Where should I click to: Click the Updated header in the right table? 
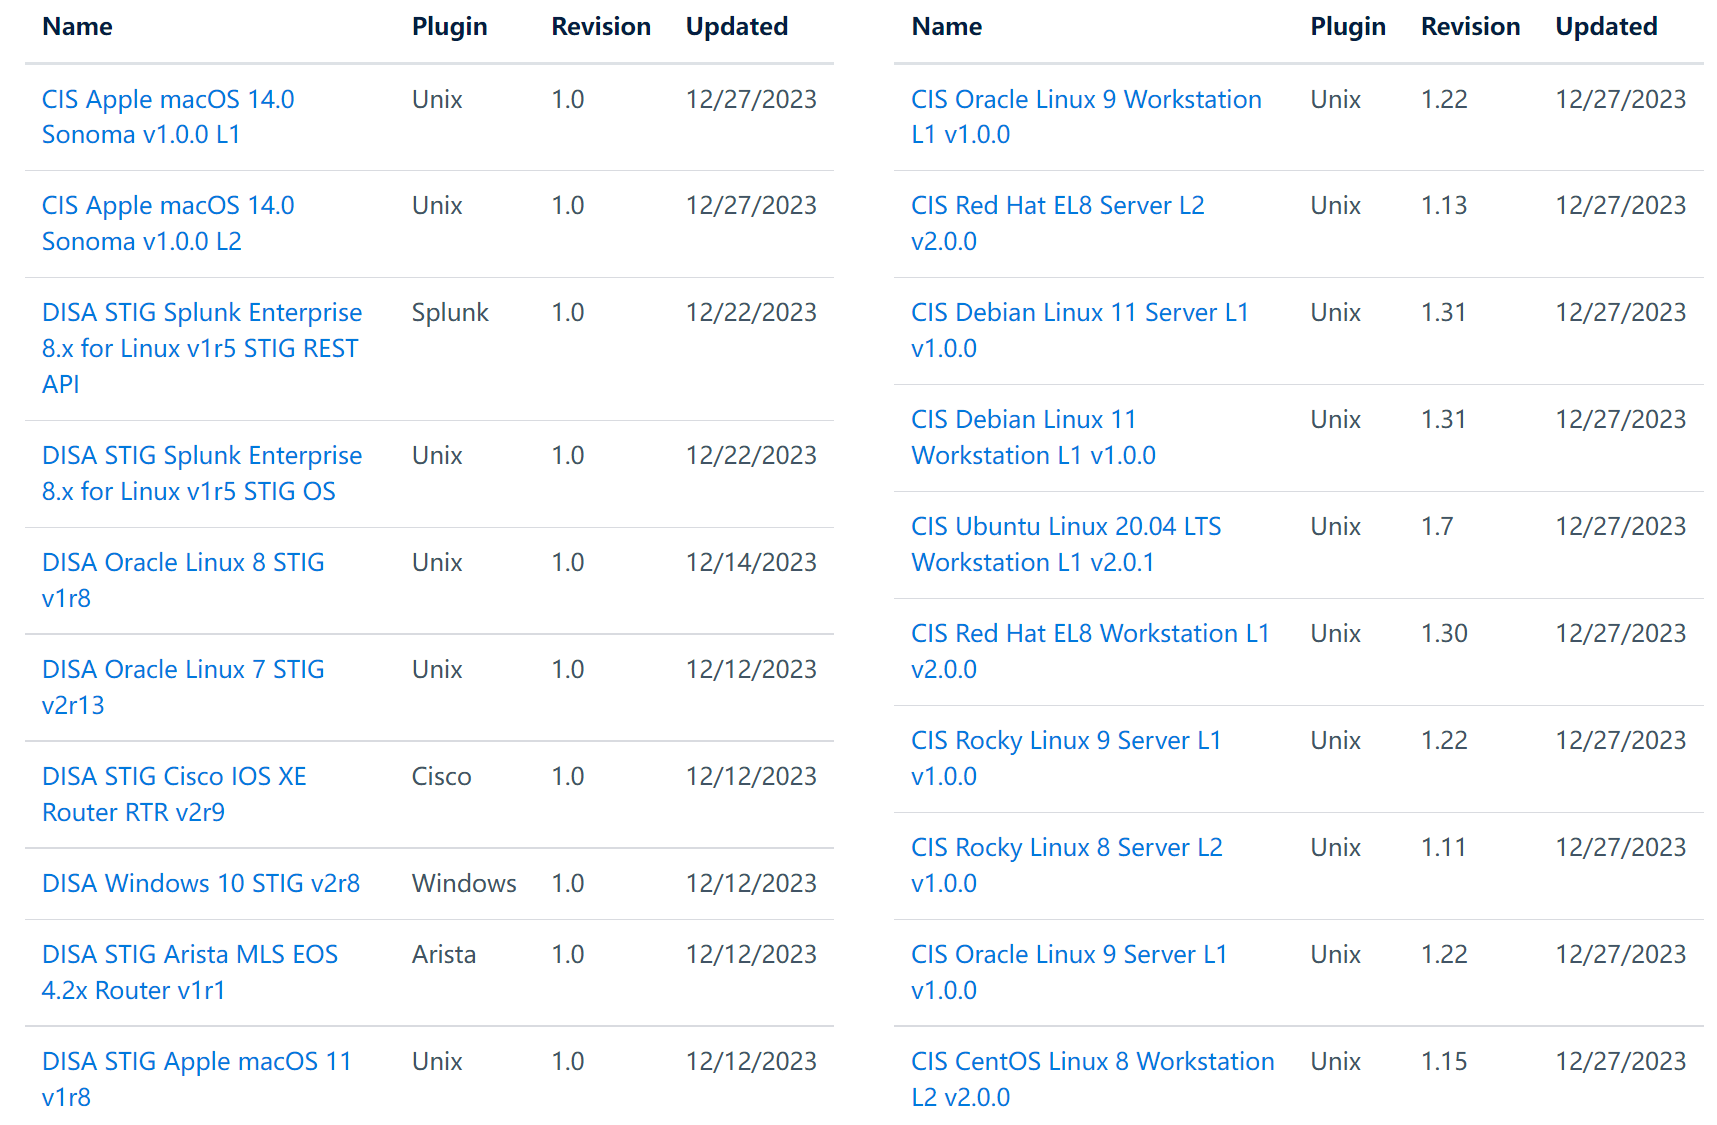click(x=1607, y=27)
